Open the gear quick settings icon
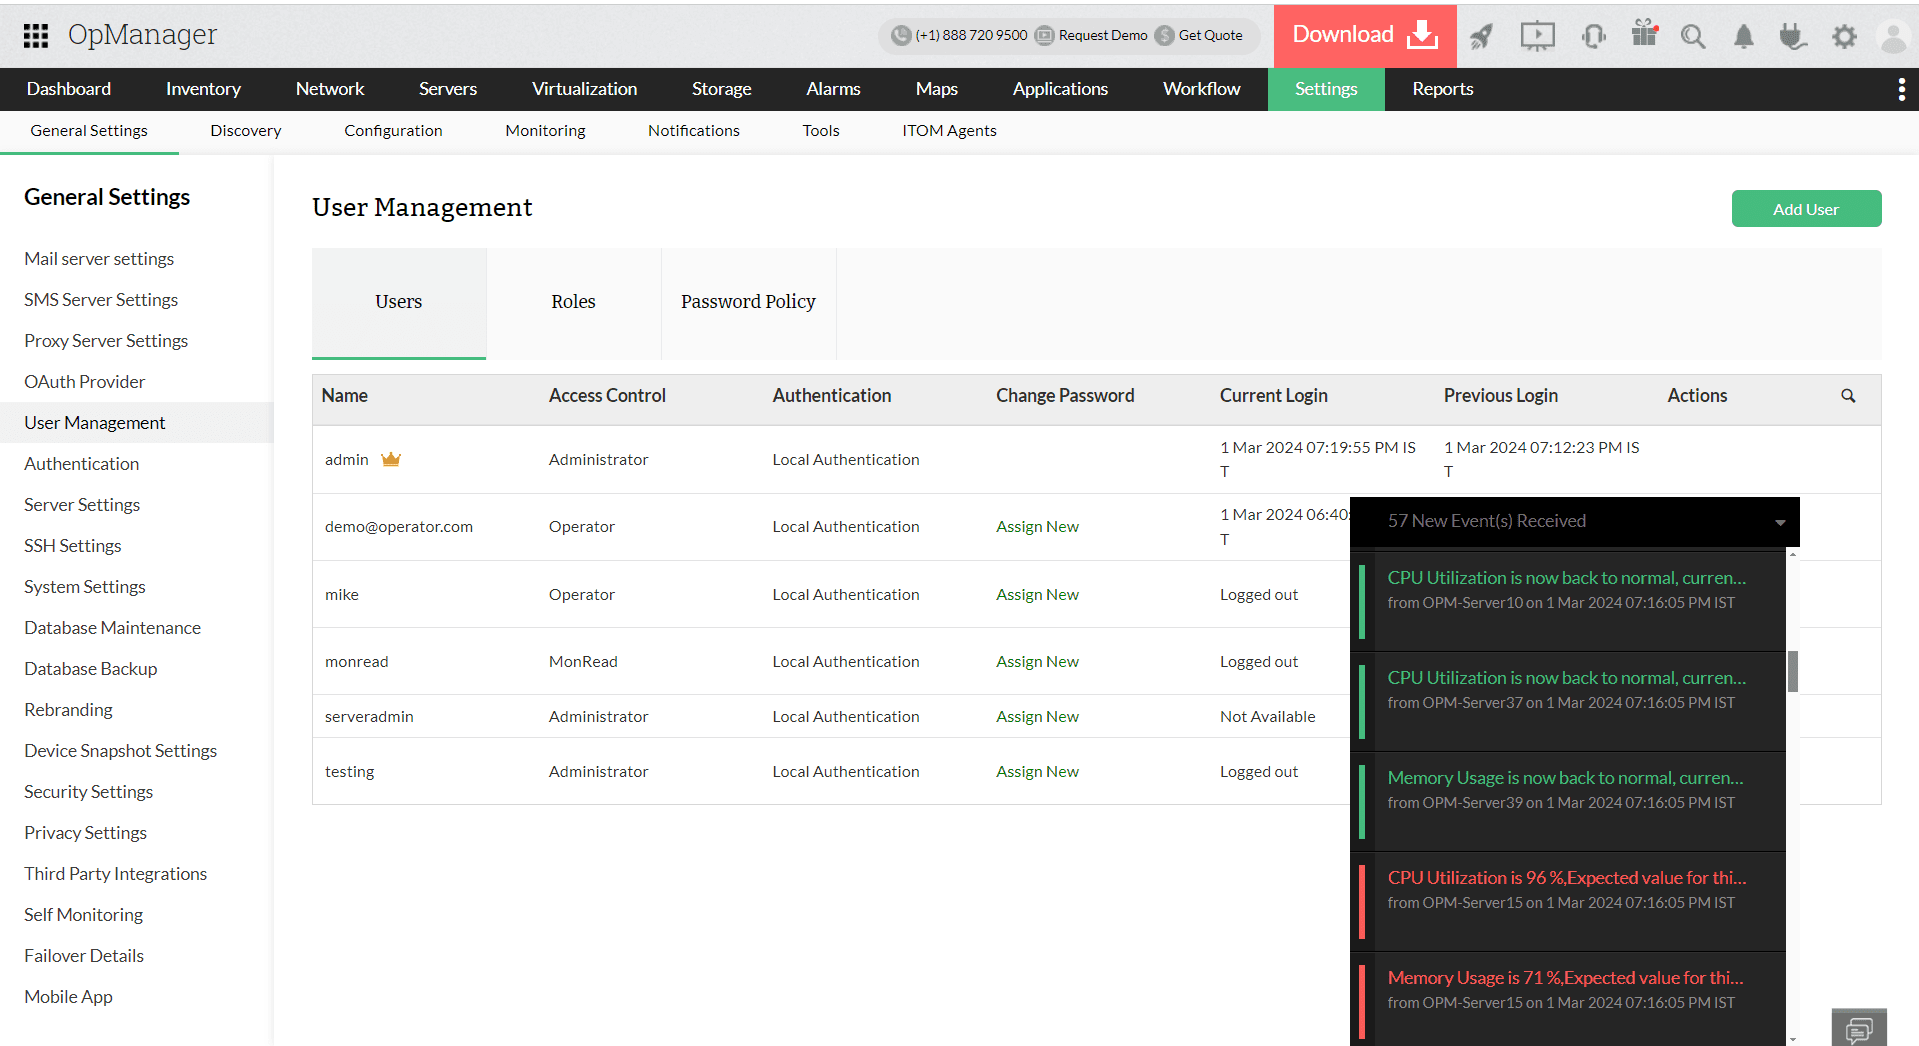Screen dimensions: 1919x1046 pyautogui.click(x=1844, y=37)
